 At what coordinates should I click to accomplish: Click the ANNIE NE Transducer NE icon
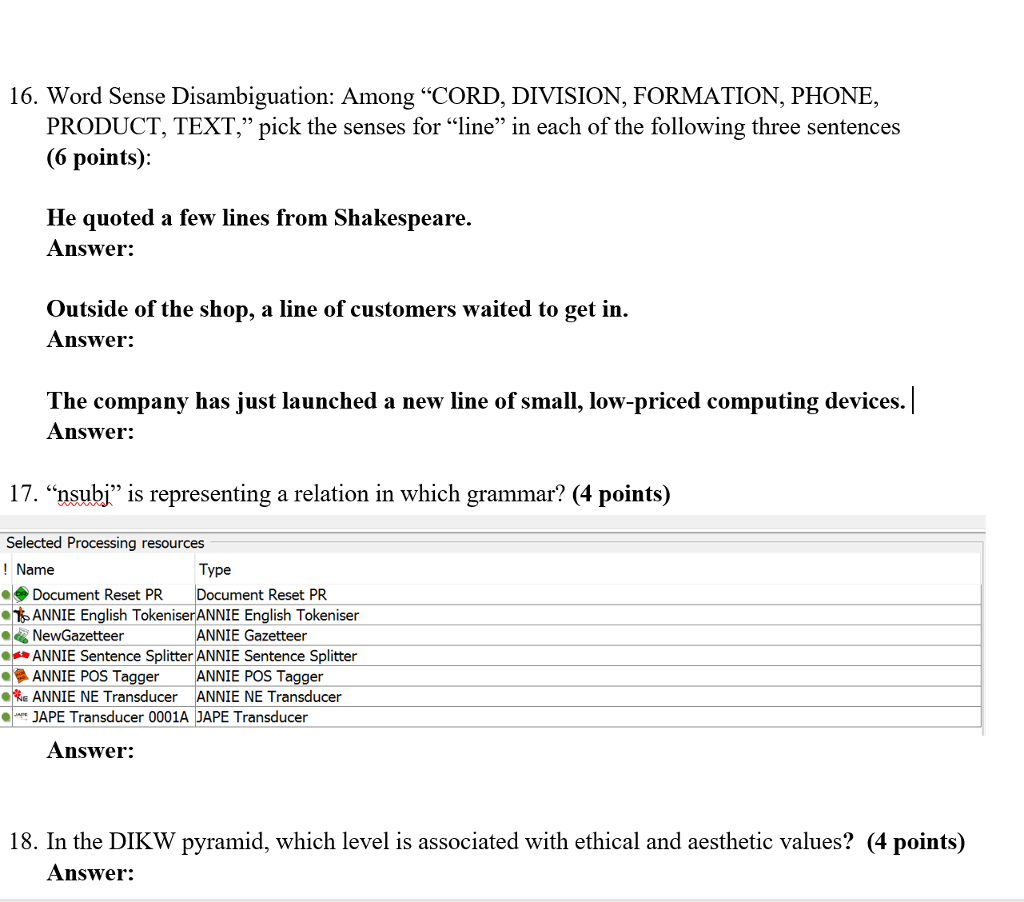[x=22, y=696]
